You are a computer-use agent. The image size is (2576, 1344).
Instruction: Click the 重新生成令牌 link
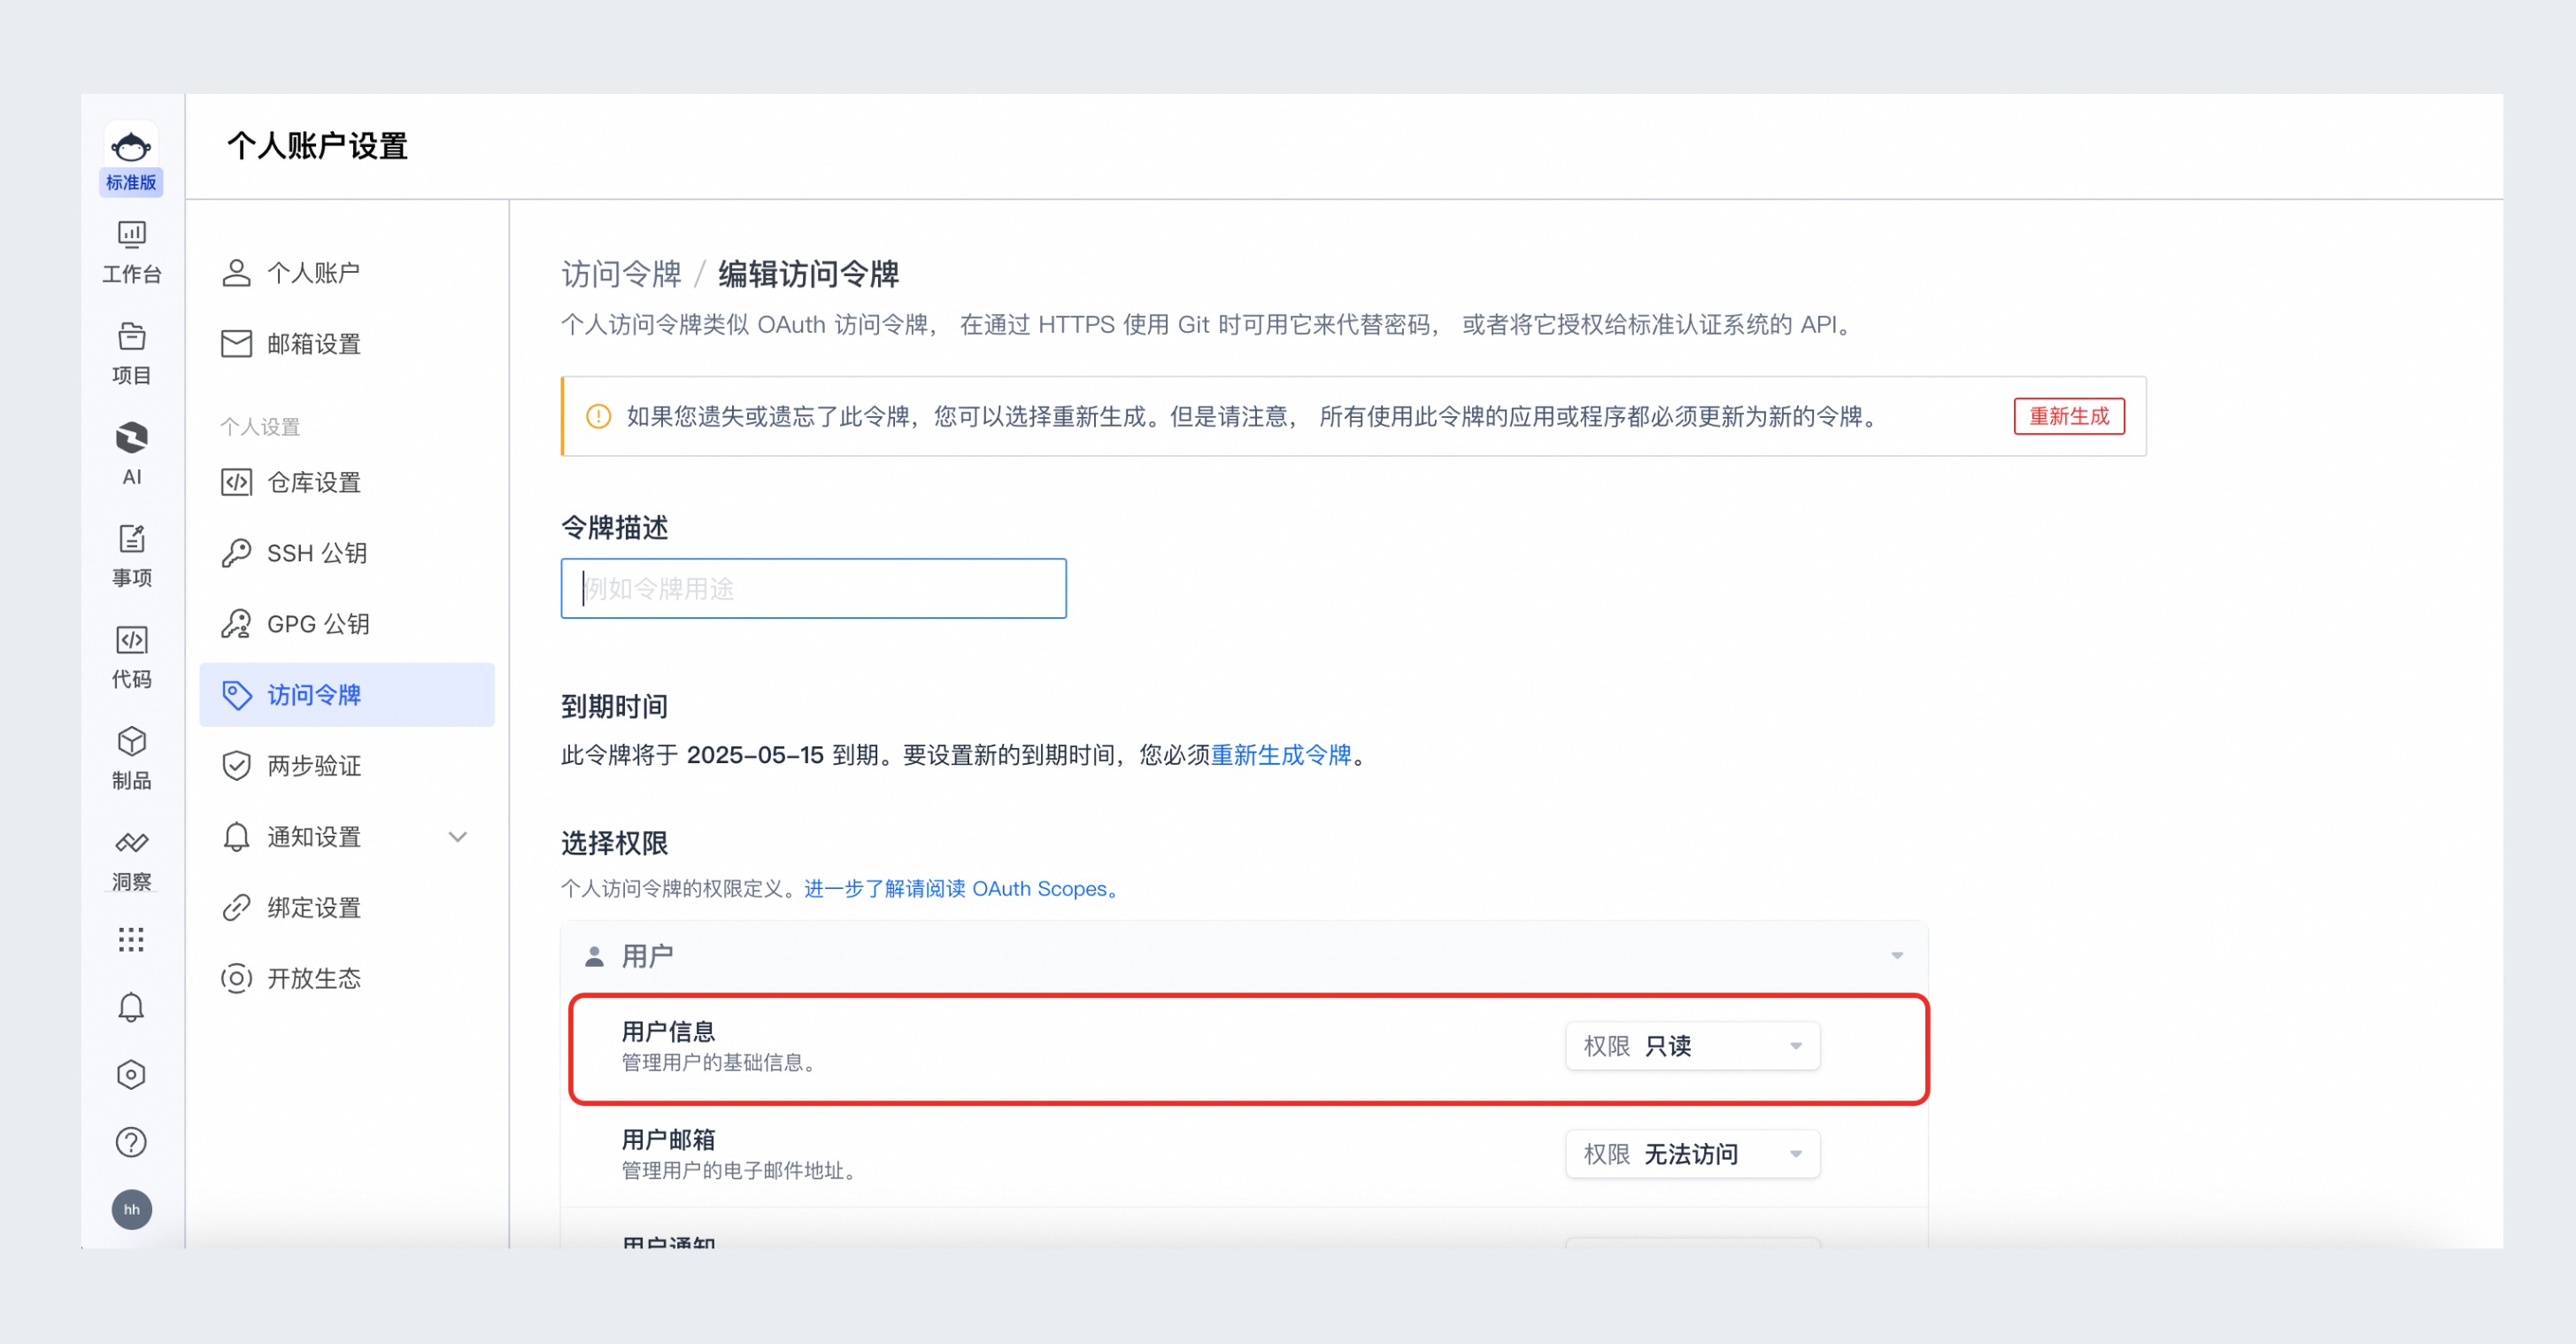click(1281, 755)
